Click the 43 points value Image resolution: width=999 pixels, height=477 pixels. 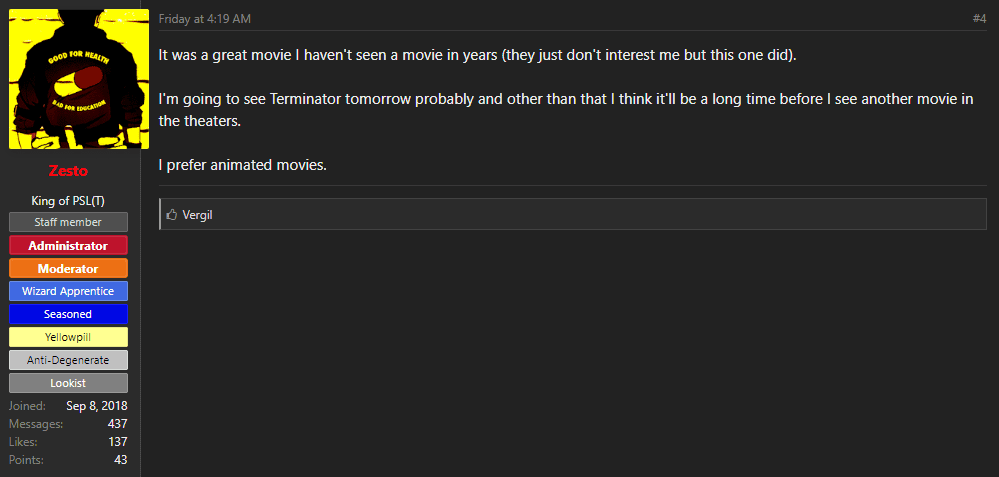click(120, 460)
